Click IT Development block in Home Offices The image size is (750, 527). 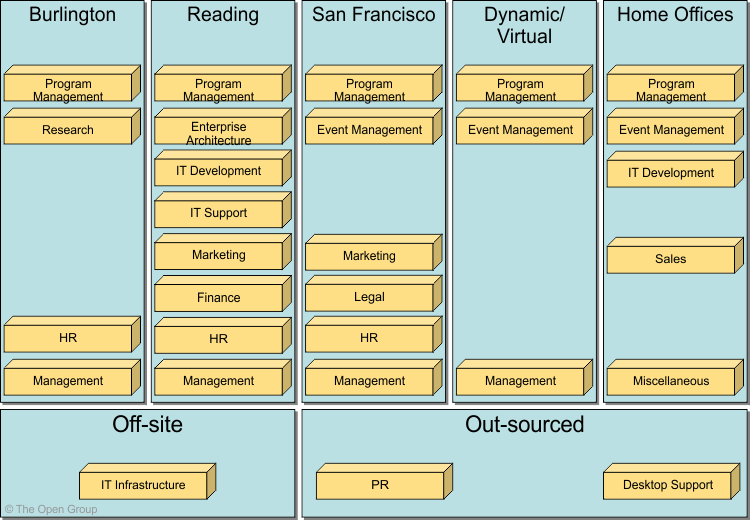coord(675,169)
